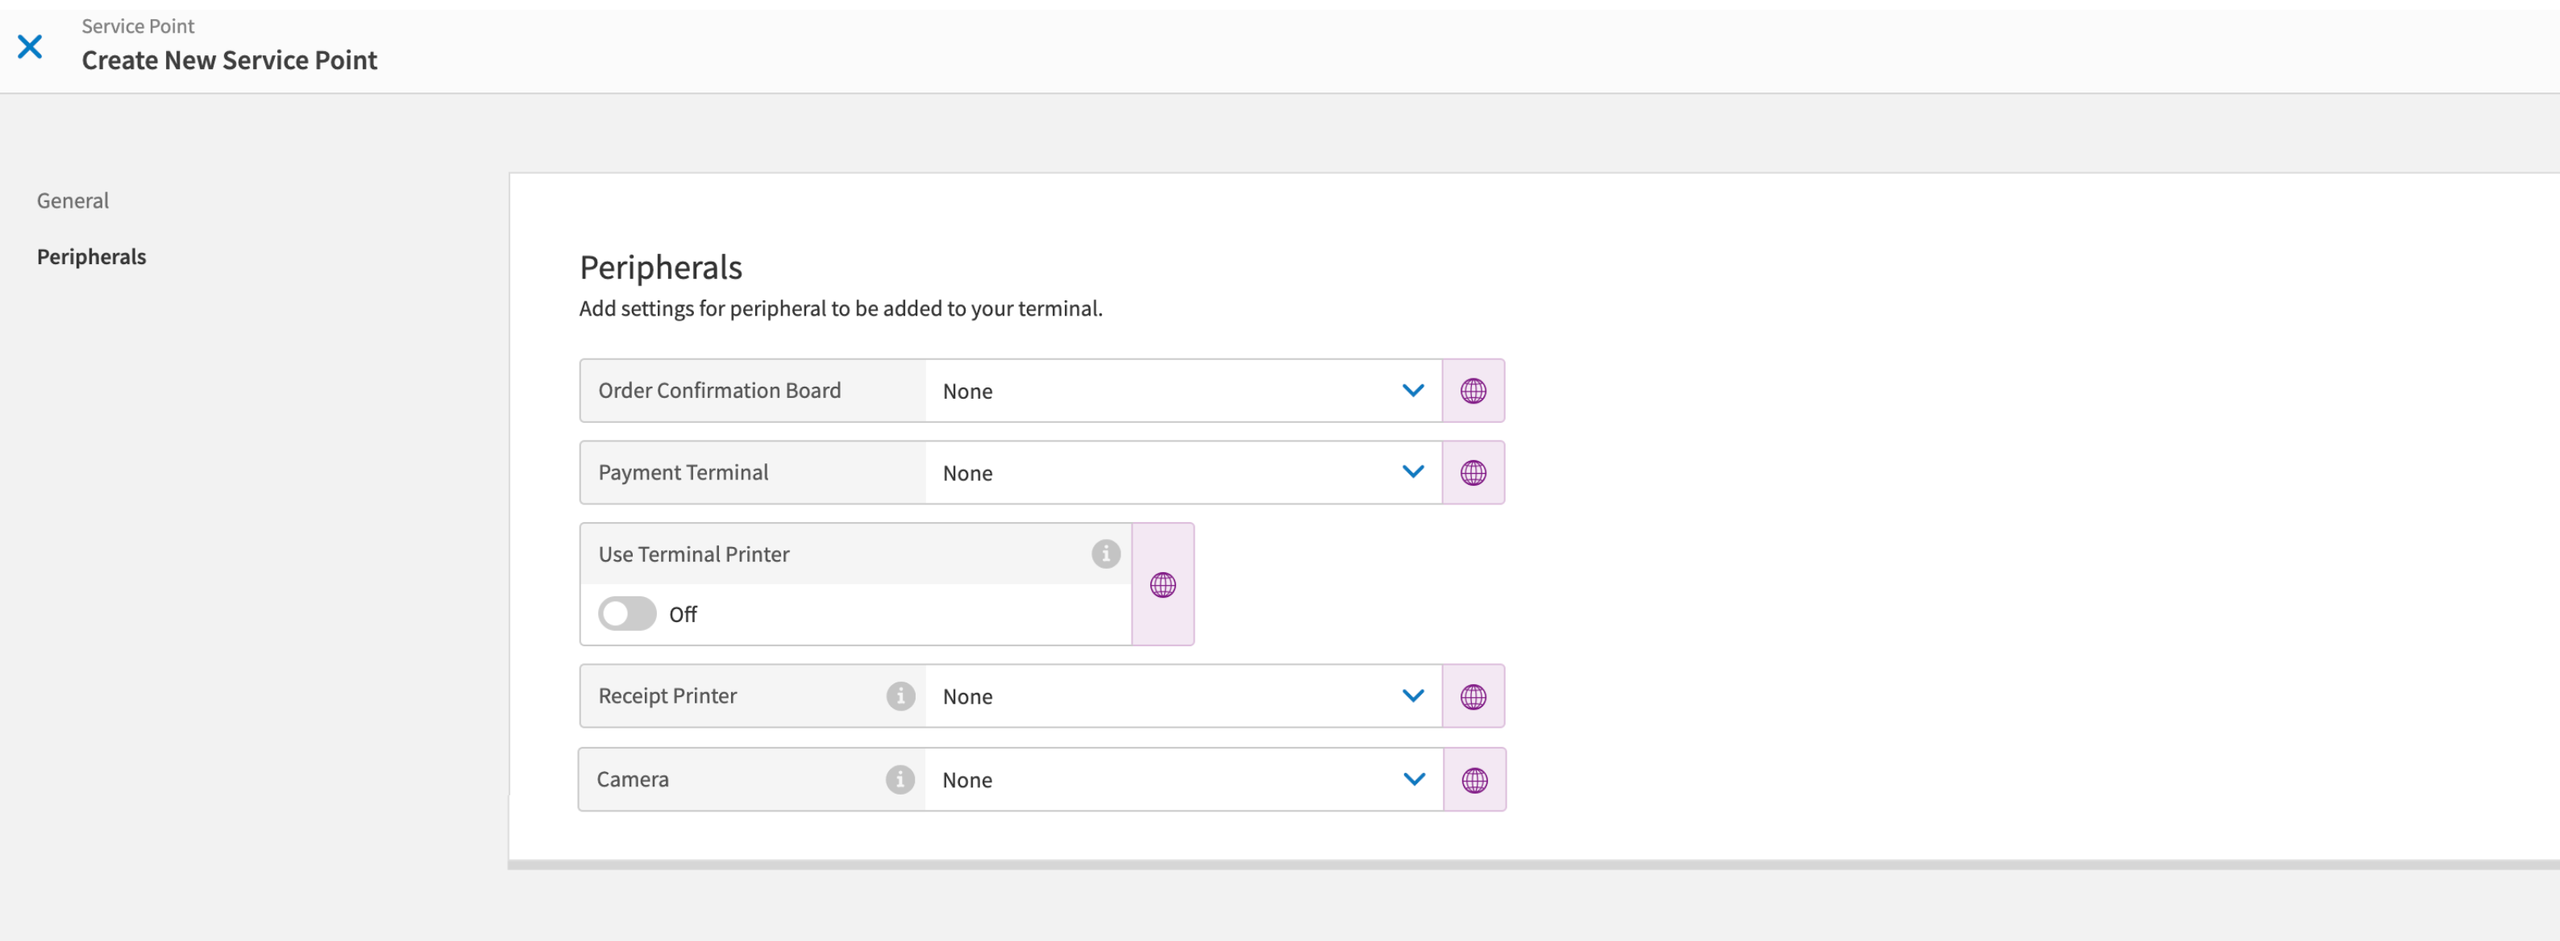Open the Camera selection dropdown

point(1413,779)
